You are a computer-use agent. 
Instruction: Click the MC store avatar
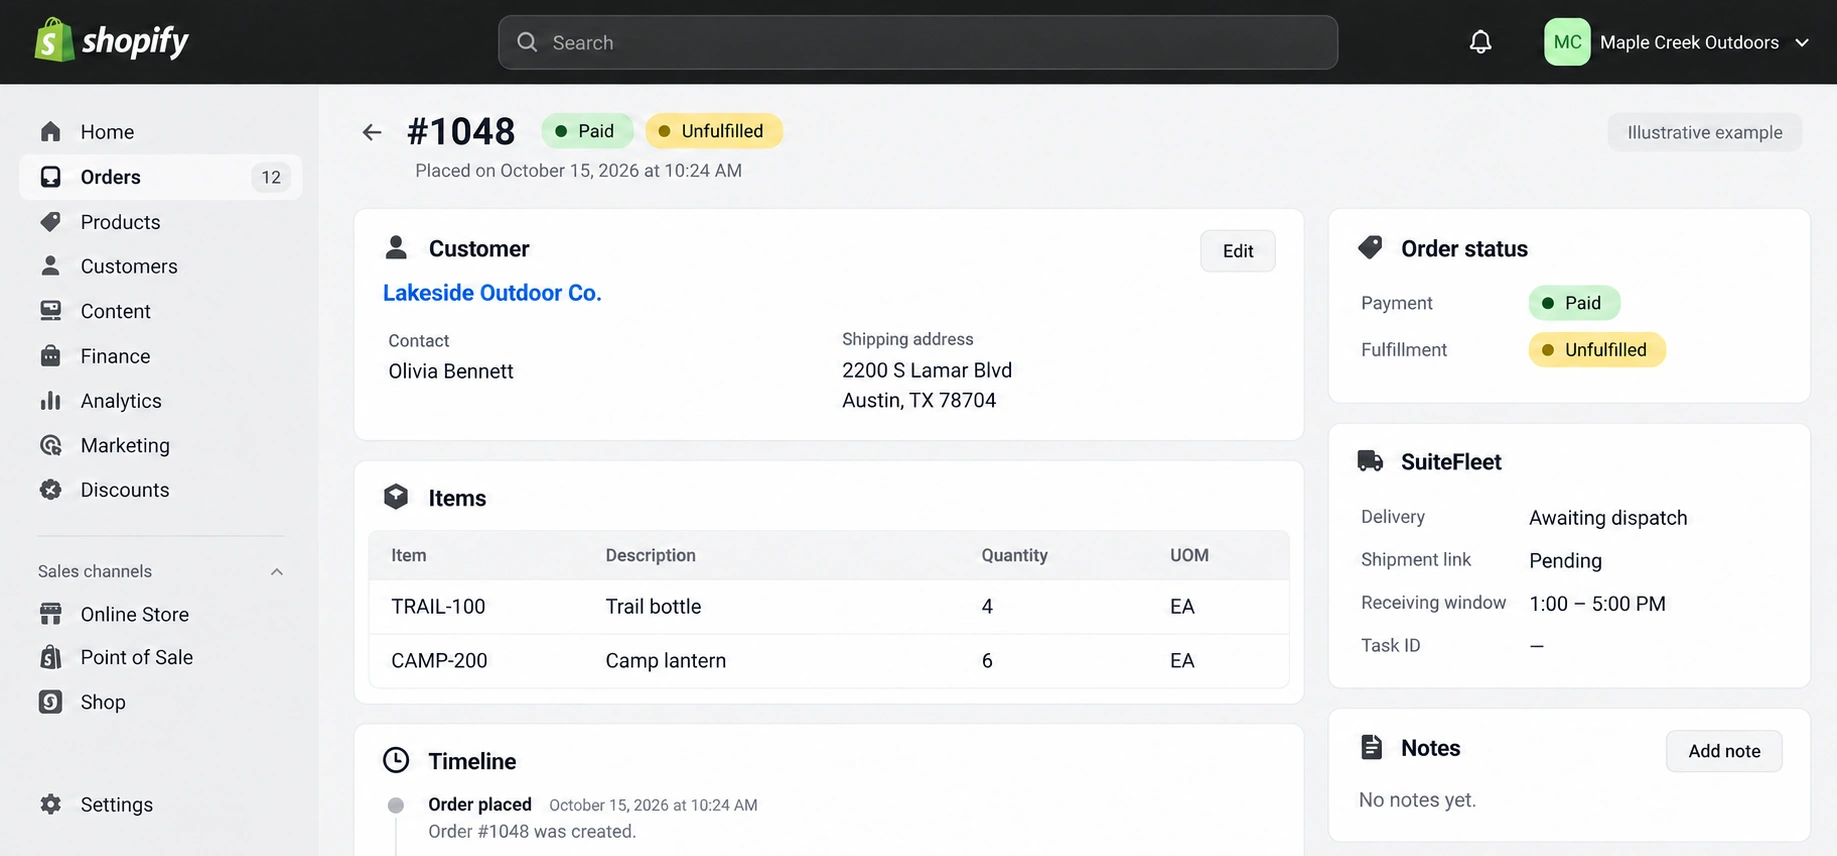pos(1567,42)
